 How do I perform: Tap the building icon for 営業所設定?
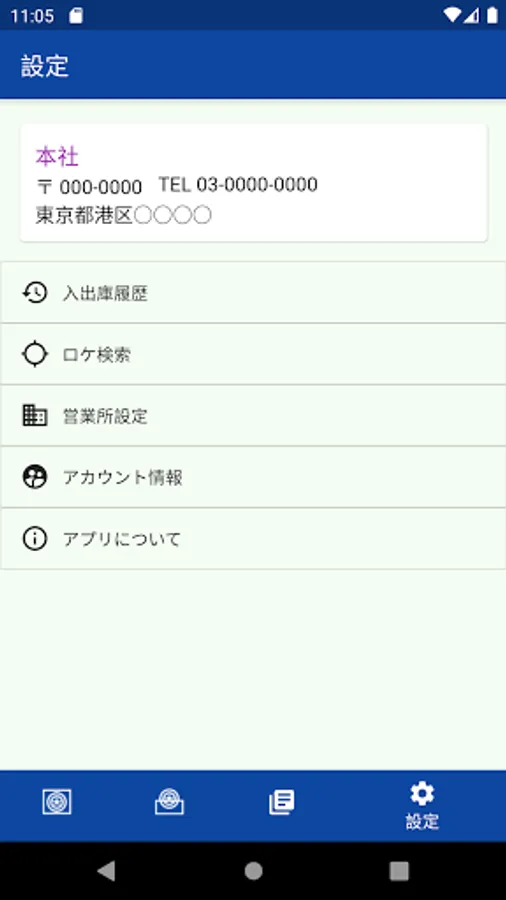click(34, 415)
